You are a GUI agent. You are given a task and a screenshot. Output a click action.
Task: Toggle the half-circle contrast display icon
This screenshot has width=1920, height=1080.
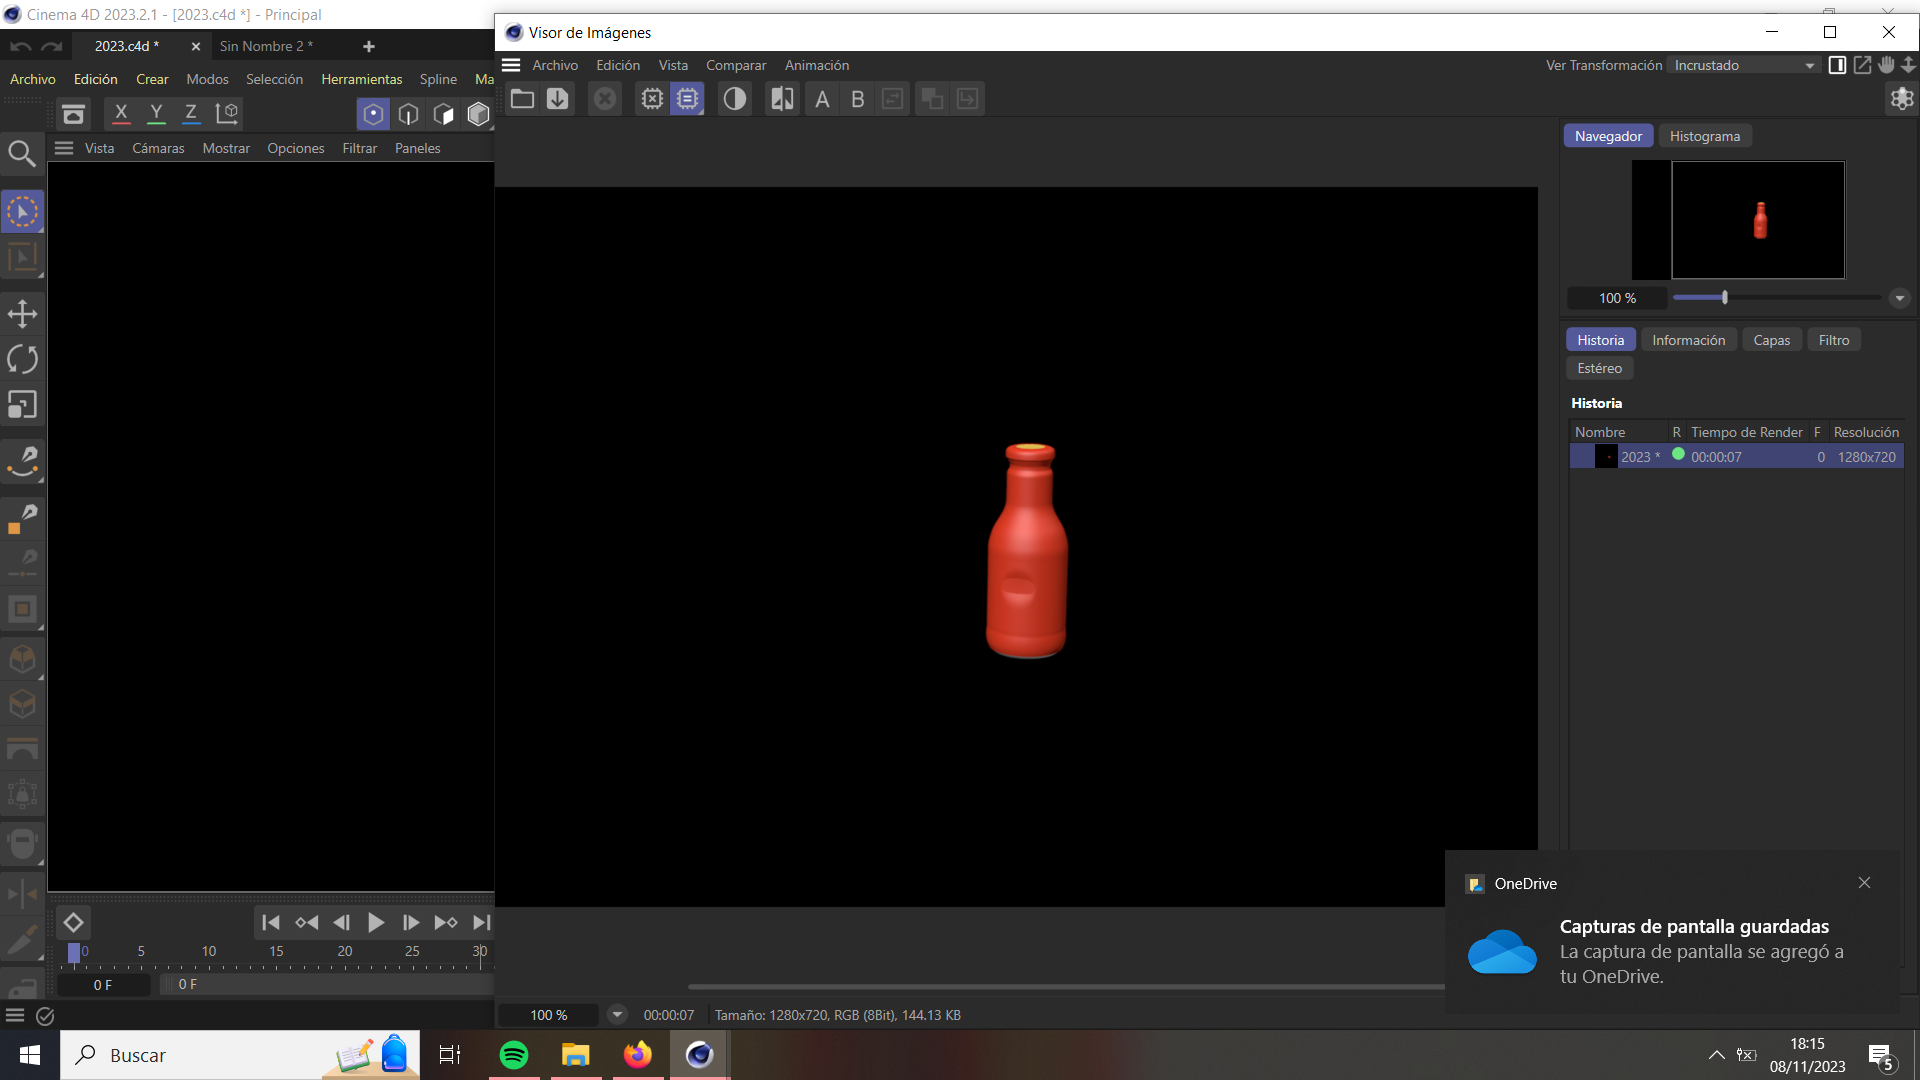pos(735,99)
